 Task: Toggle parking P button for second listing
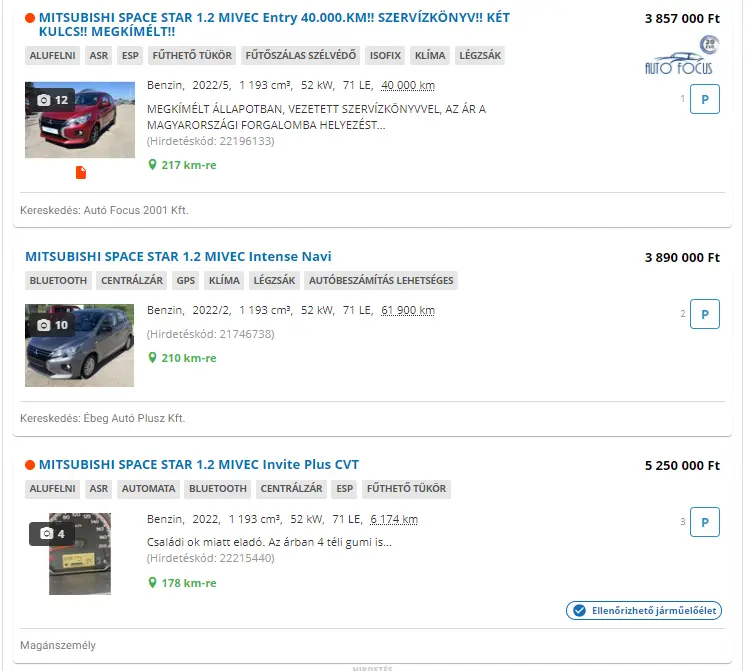pos(705,314)
